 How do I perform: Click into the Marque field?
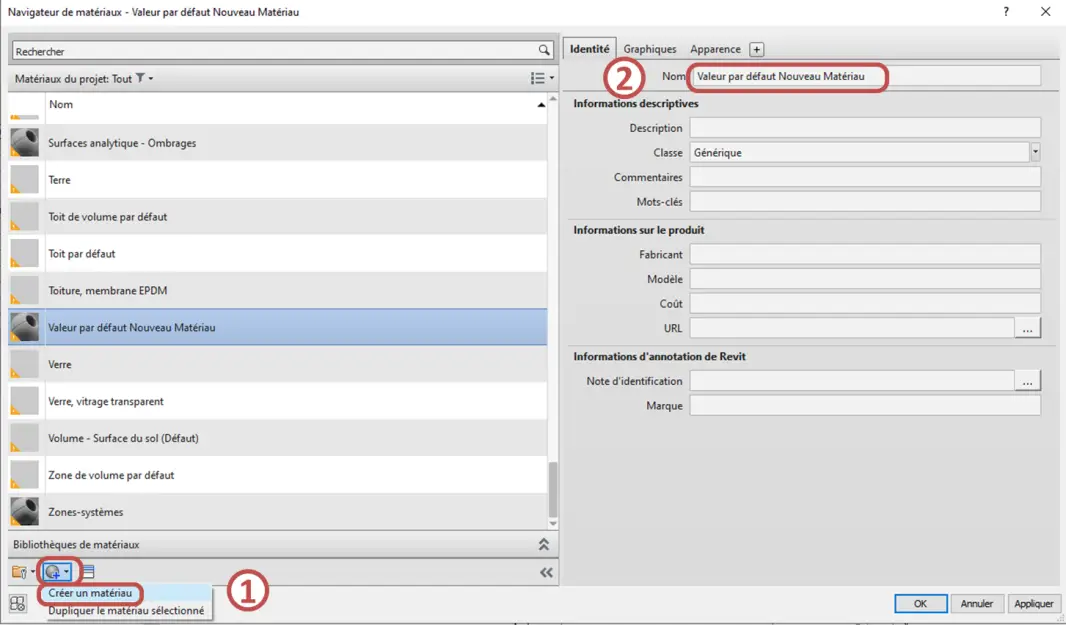865,406
